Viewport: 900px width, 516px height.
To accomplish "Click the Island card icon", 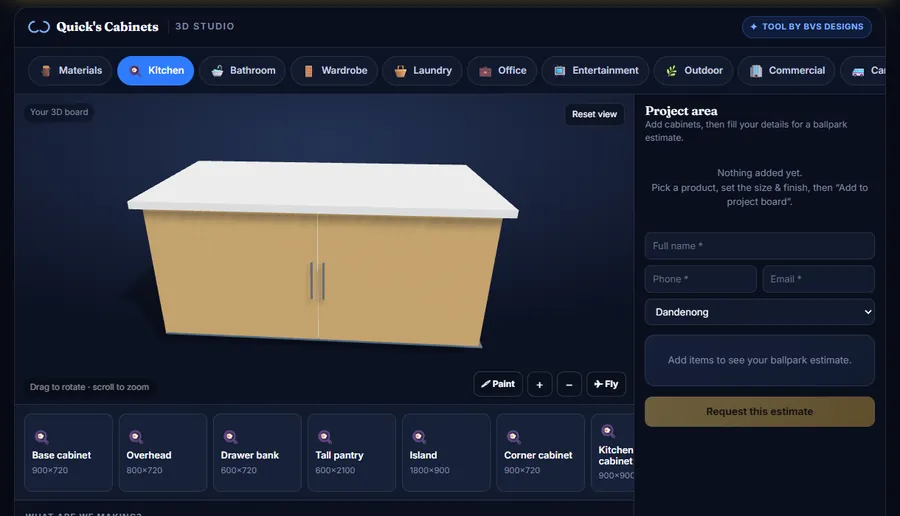I will (x=419, y=437).
